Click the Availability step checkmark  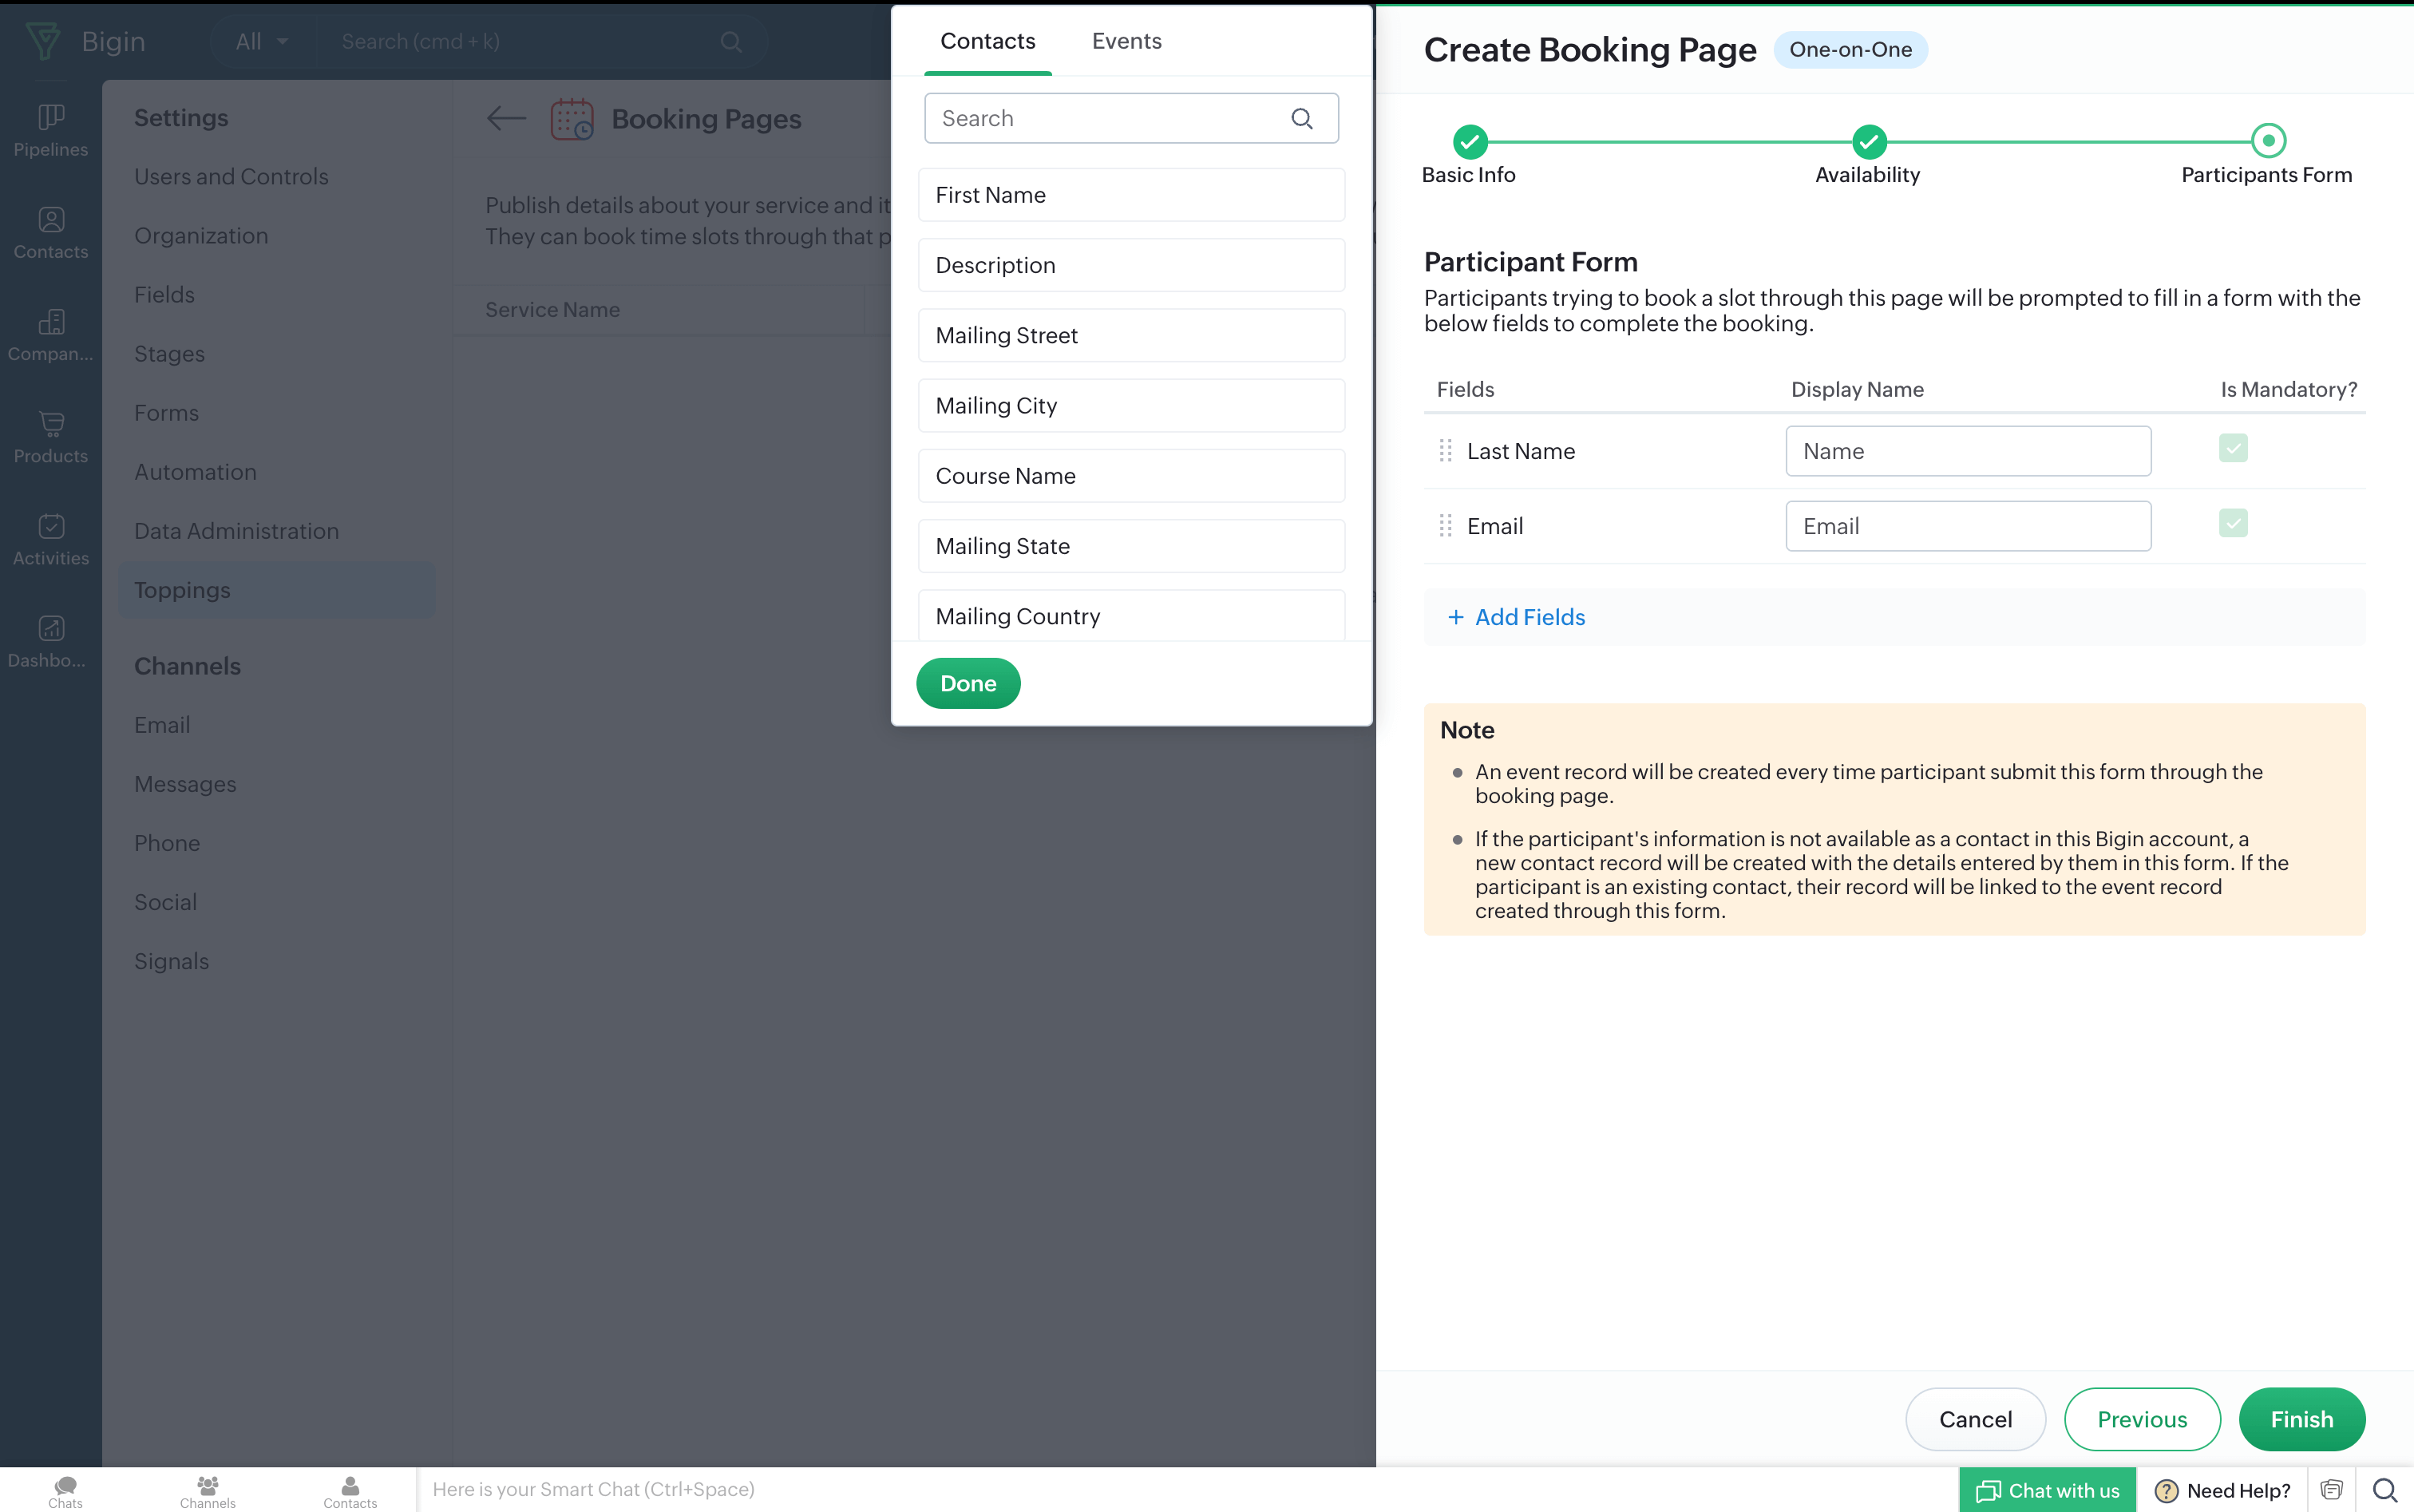pyautogui.click(x=1868, y=142)
